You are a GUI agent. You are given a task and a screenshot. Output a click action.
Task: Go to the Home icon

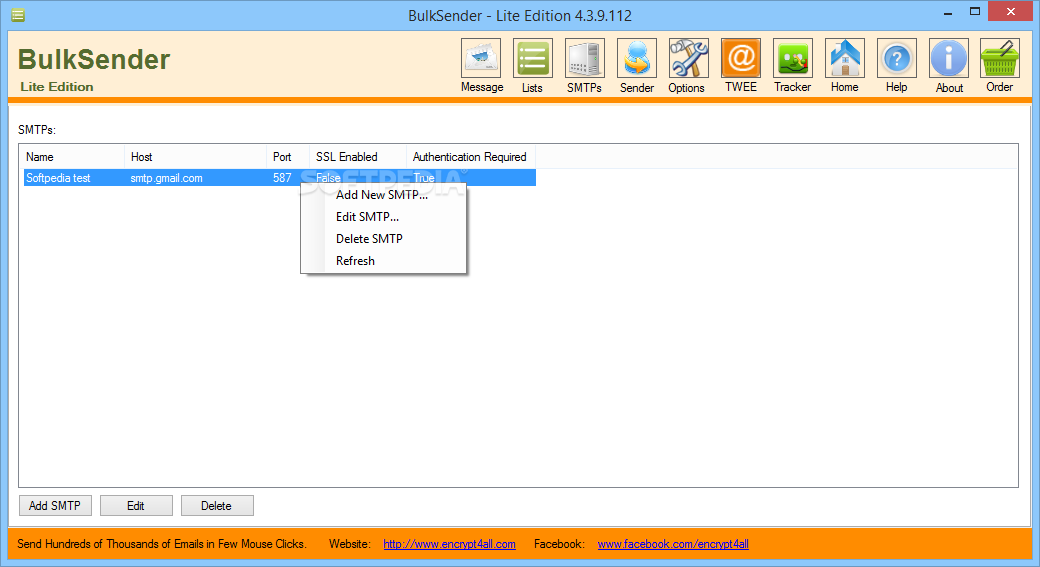844,58
